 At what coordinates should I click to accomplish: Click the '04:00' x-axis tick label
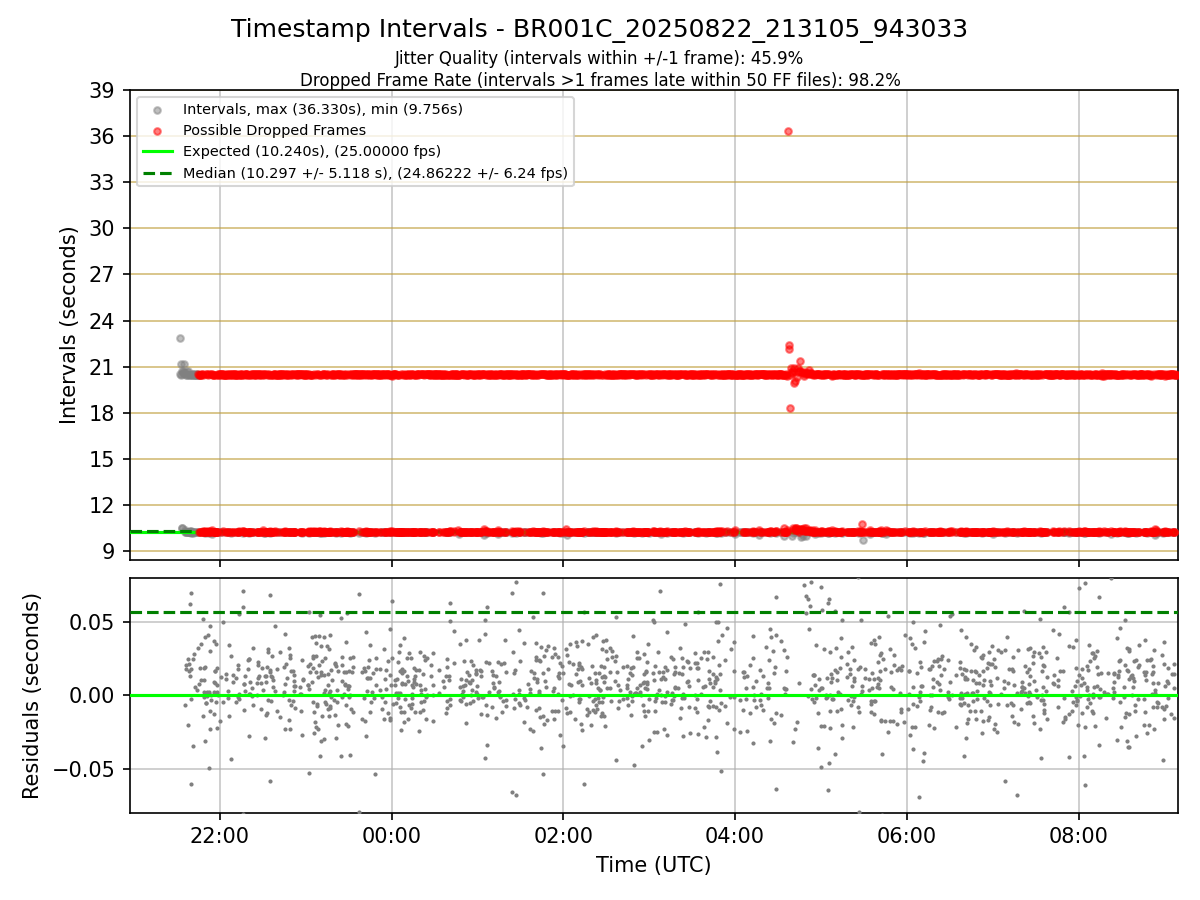pos(735,835)
